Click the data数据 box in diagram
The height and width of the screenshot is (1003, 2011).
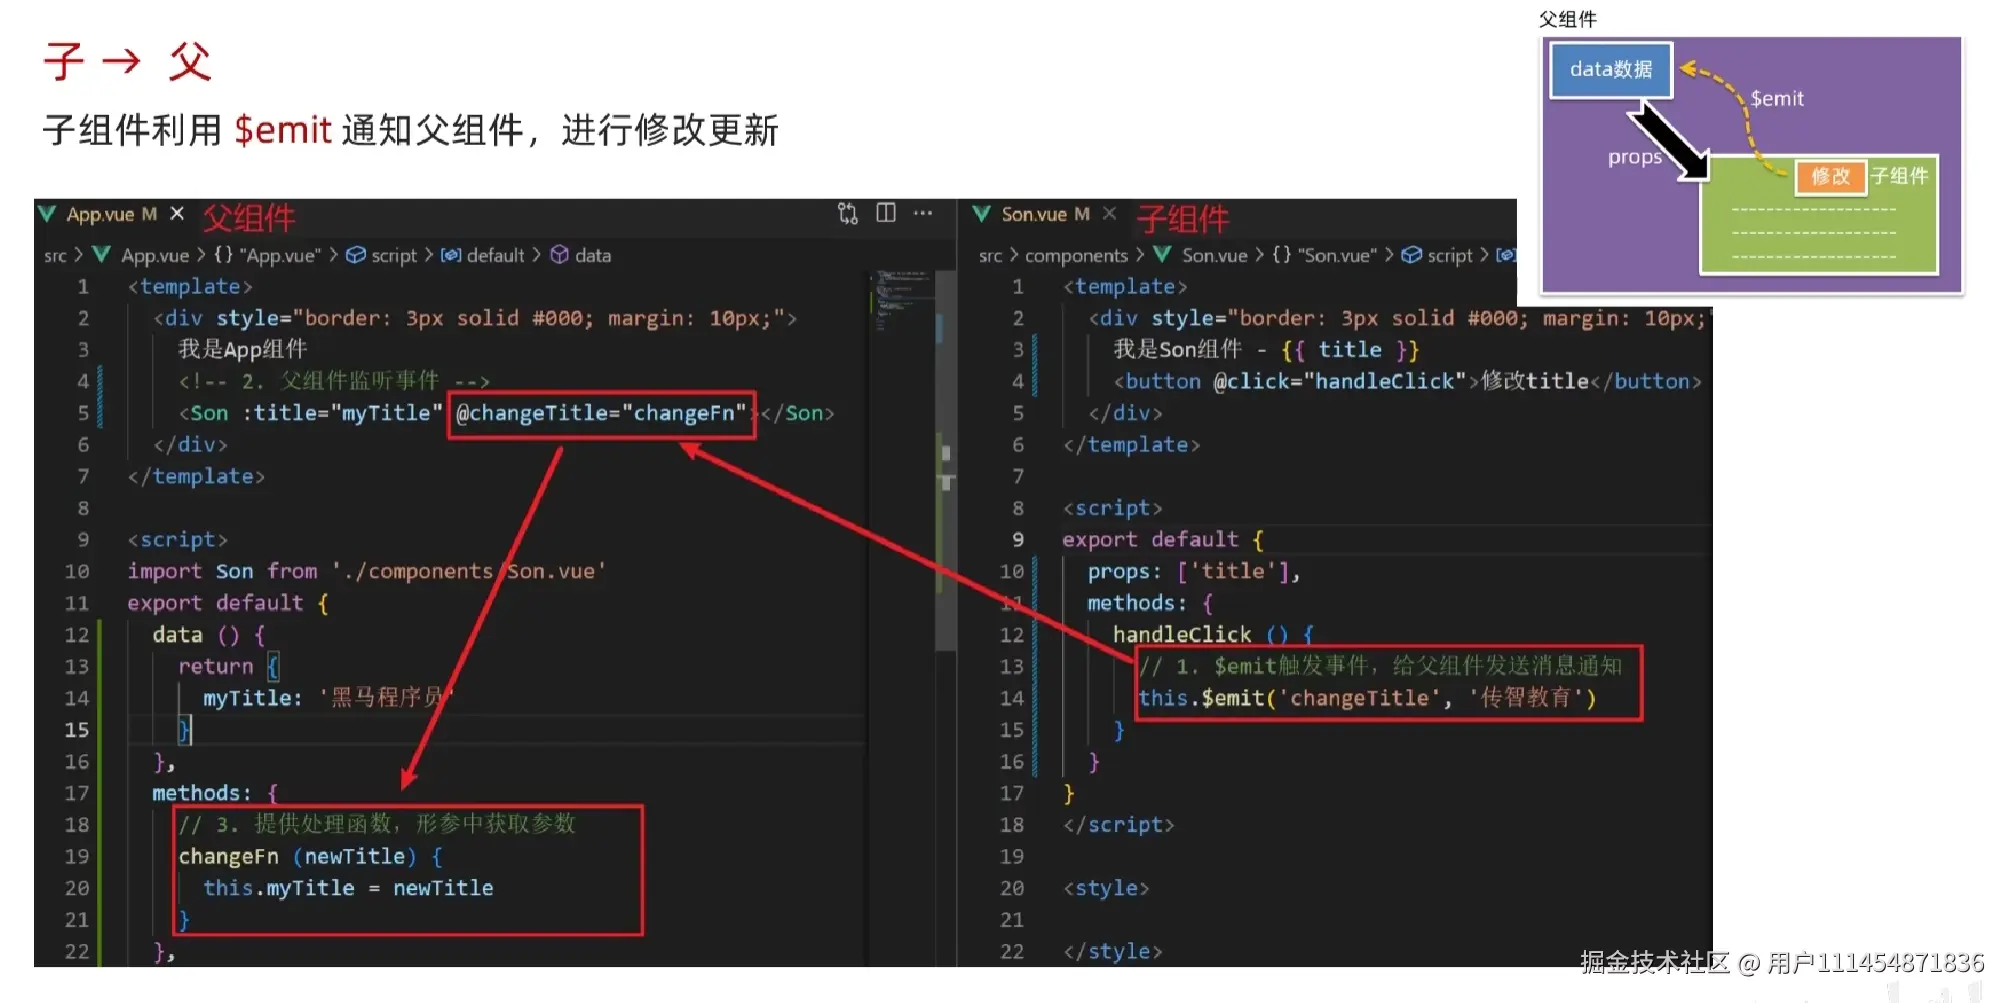click(1611, 70)
